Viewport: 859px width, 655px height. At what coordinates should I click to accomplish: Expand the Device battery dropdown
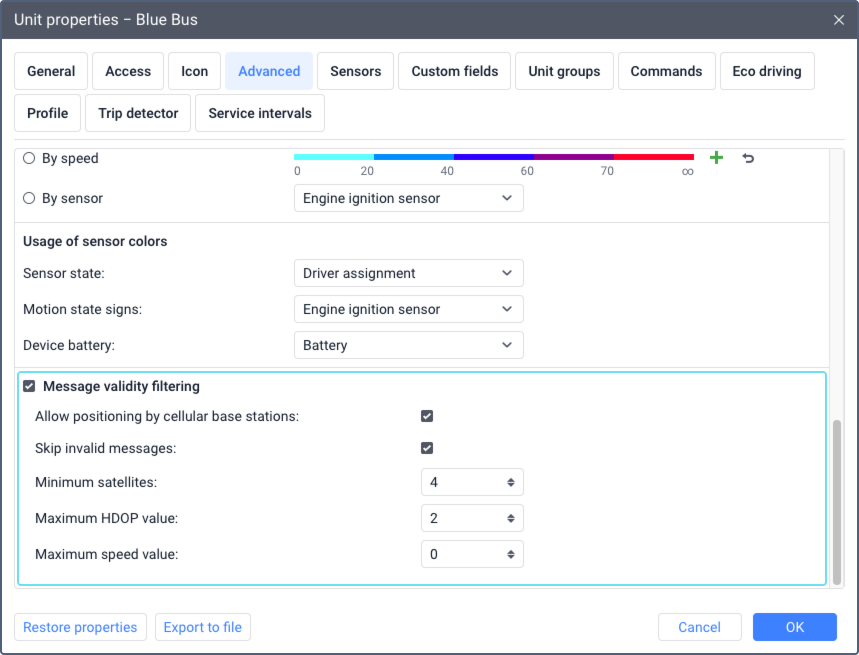[409, 346]
